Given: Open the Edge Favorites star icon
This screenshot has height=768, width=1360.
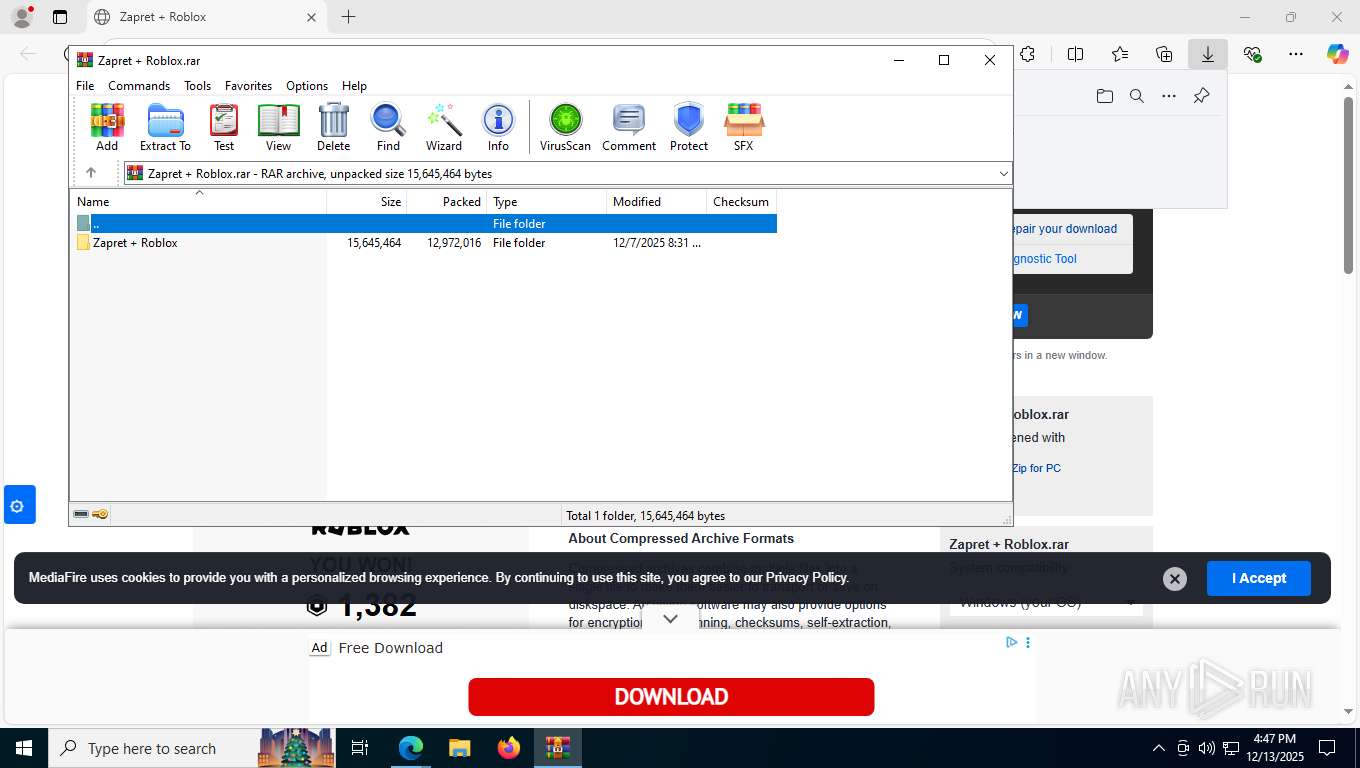Looking at the screenshot, I should click(x=1120, y=54).
